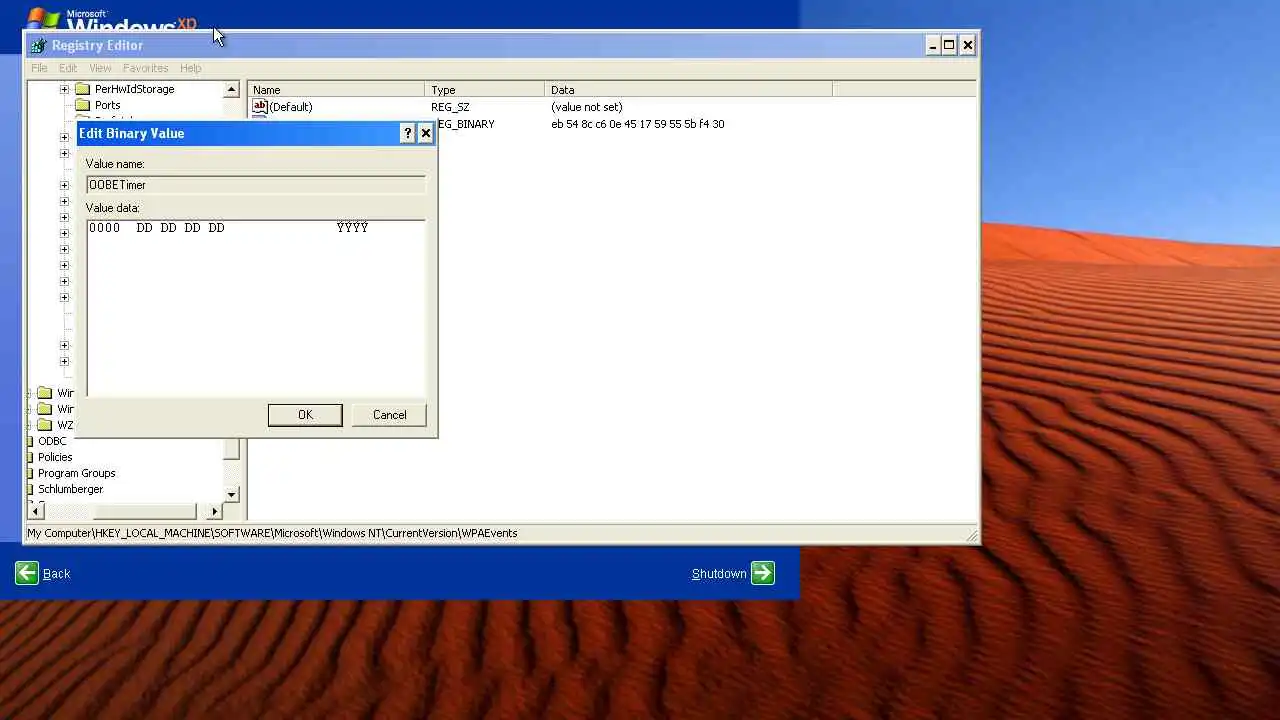
Task: Maximize the Registry Editor window
Action: tap(949, 45)
